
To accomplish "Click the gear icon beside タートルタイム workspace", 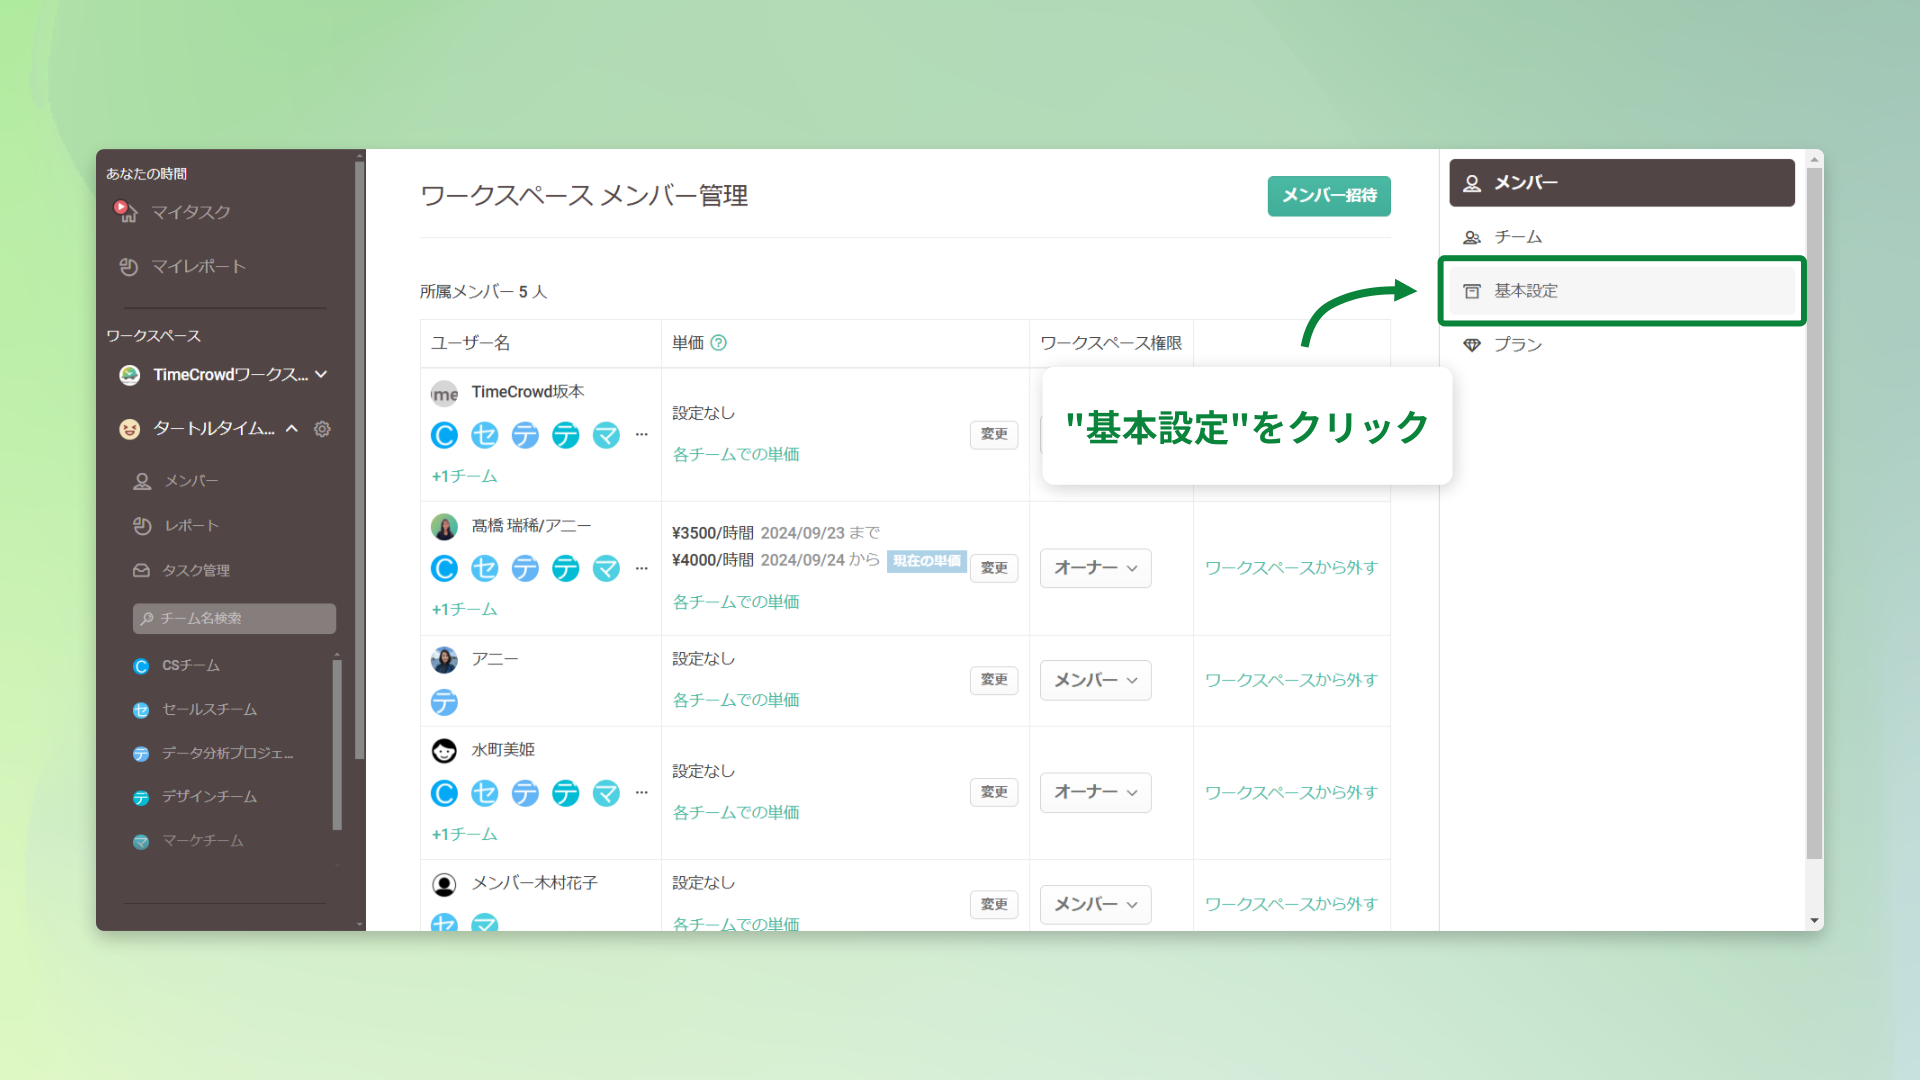I will point(322,429).
